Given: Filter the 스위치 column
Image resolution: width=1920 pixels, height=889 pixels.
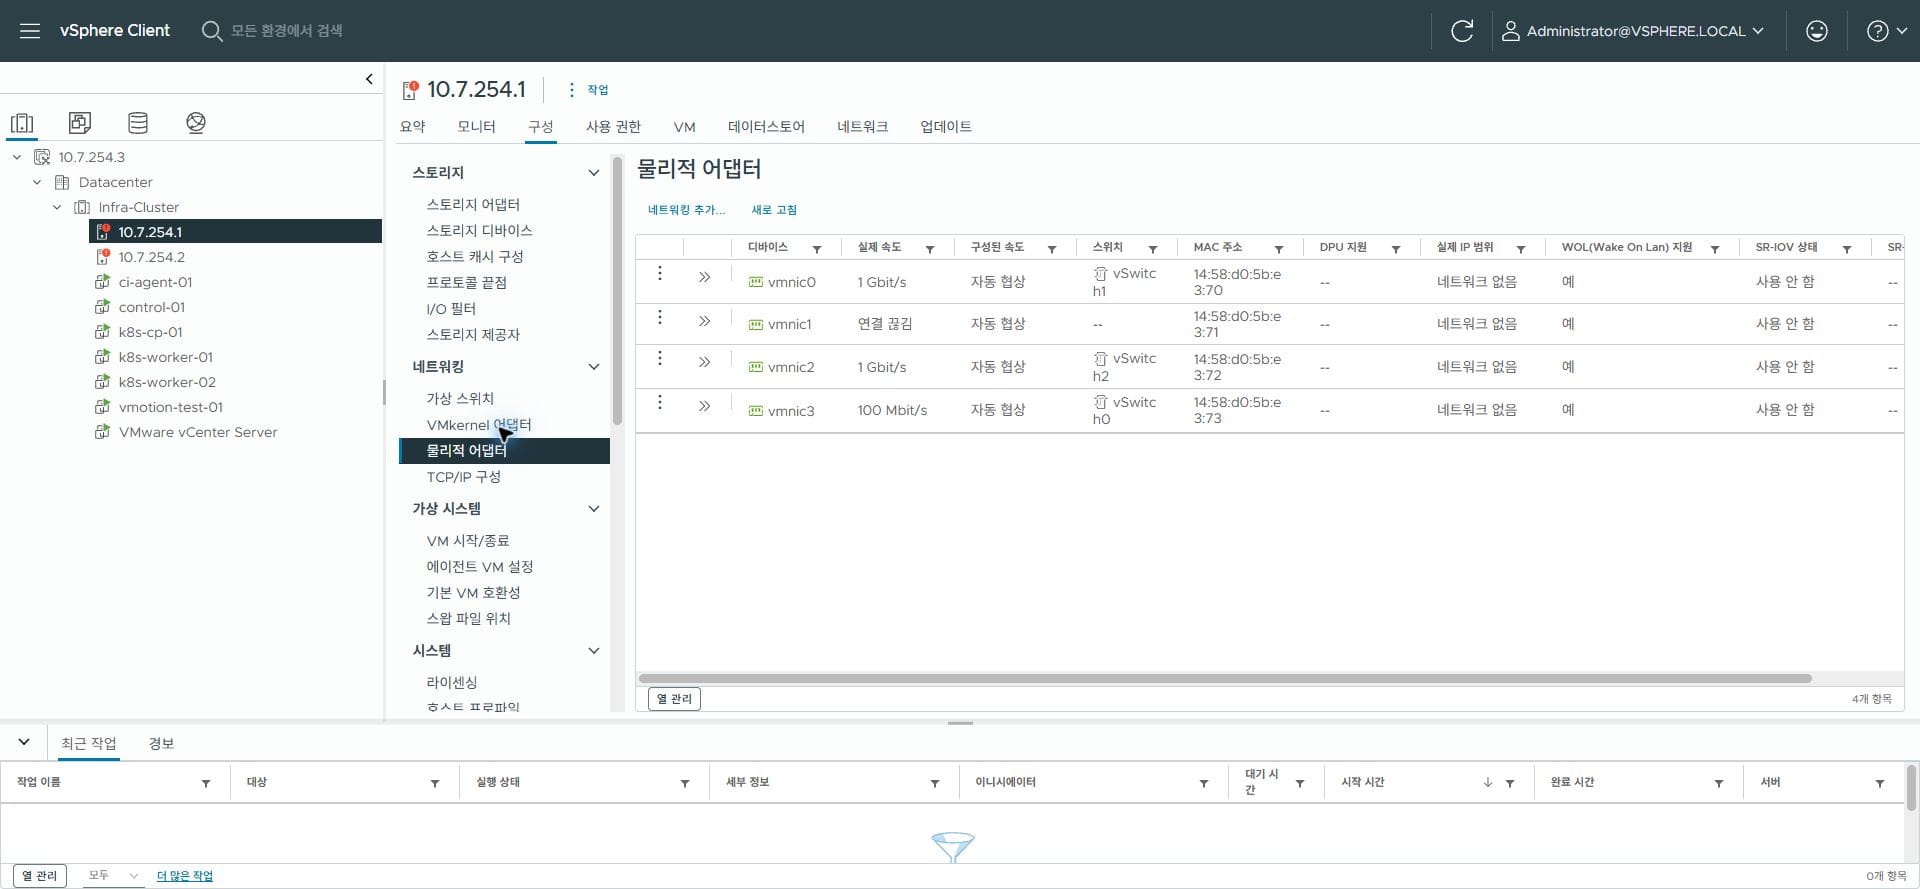Looking at the screenshot, I should coord(1153,249).
